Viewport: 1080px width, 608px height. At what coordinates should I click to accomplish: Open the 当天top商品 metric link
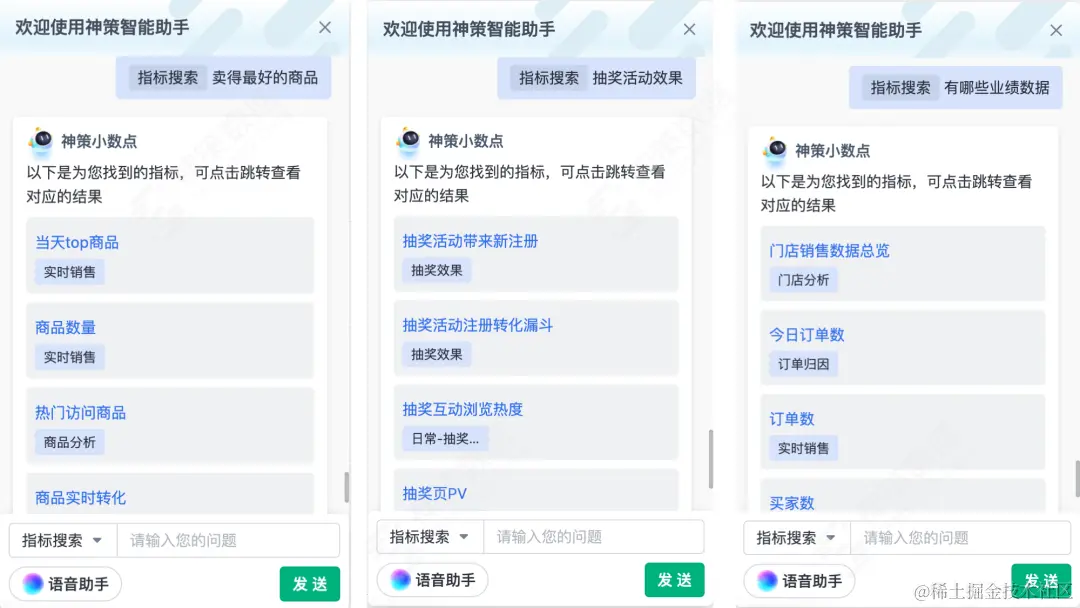[x=76, y=242]
